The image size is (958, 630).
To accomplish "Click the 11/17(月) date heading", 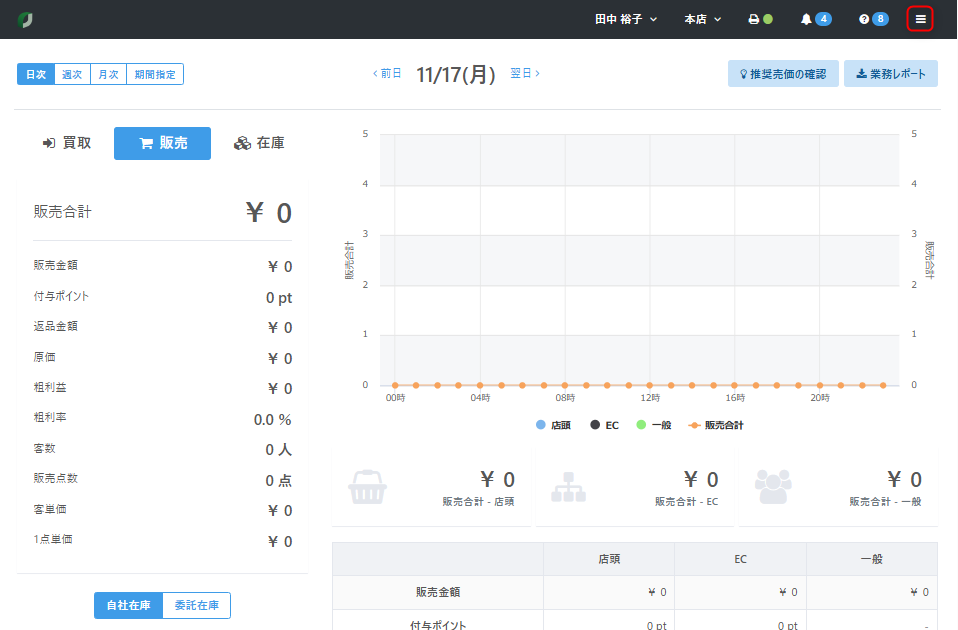I will point(455,75).
